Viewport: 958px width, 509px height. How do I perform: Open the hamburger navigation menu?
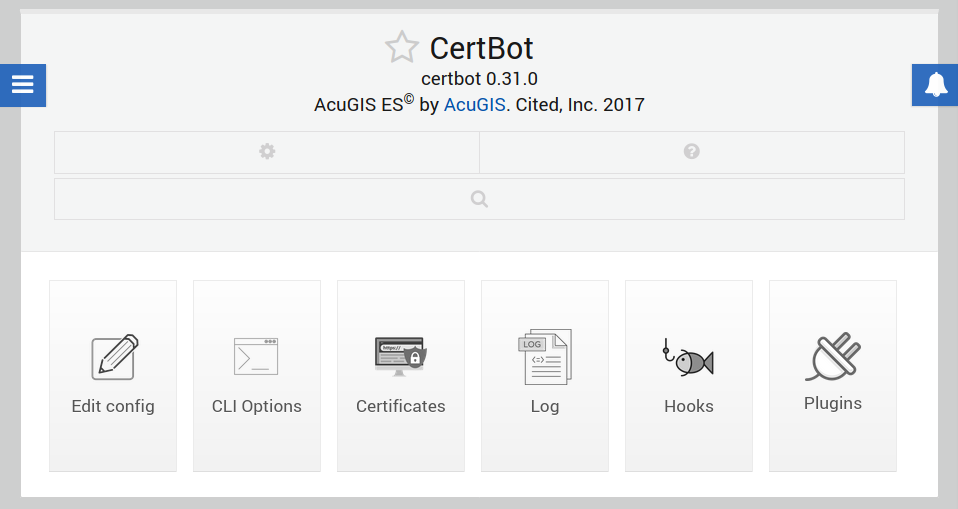(x=23, y=85)
